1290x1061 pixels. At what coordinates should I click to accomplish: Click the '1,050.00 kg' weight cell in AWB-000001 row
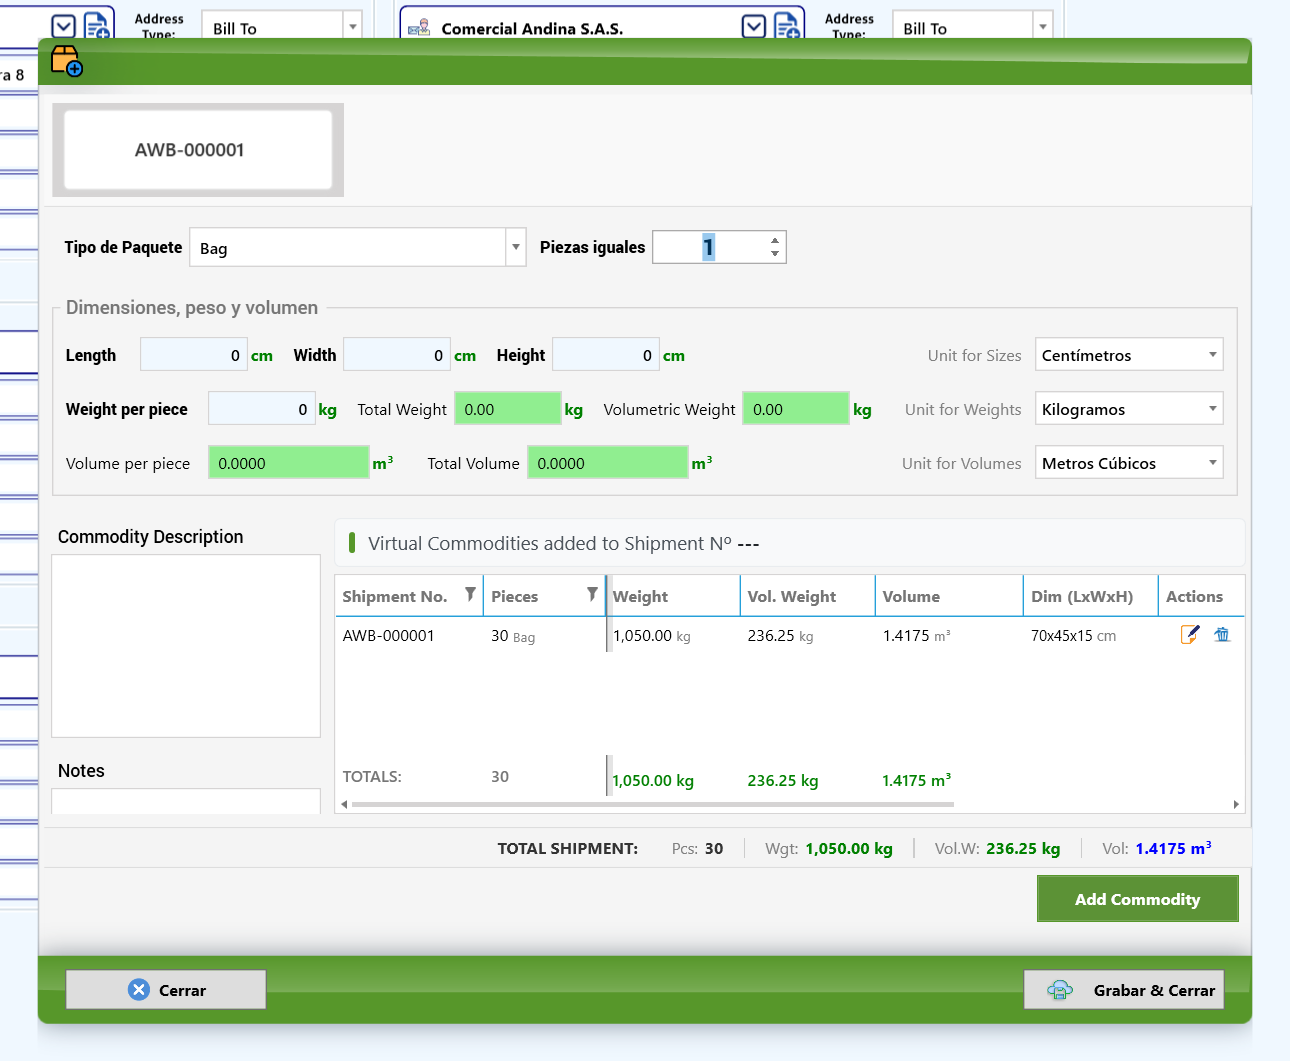point(652,636)
